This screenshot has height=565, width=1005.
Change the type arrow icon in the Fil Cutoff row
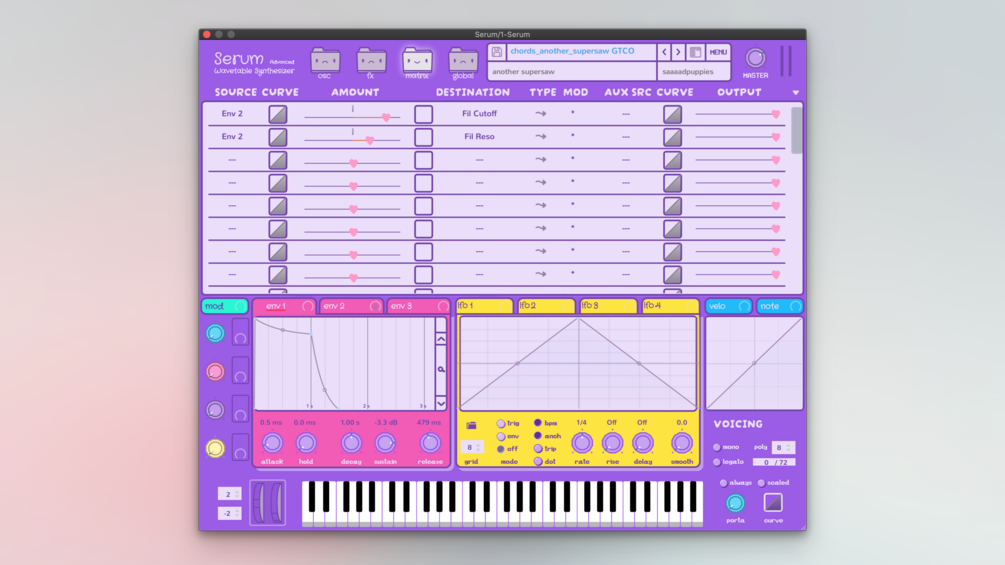(x=541, y=113)
